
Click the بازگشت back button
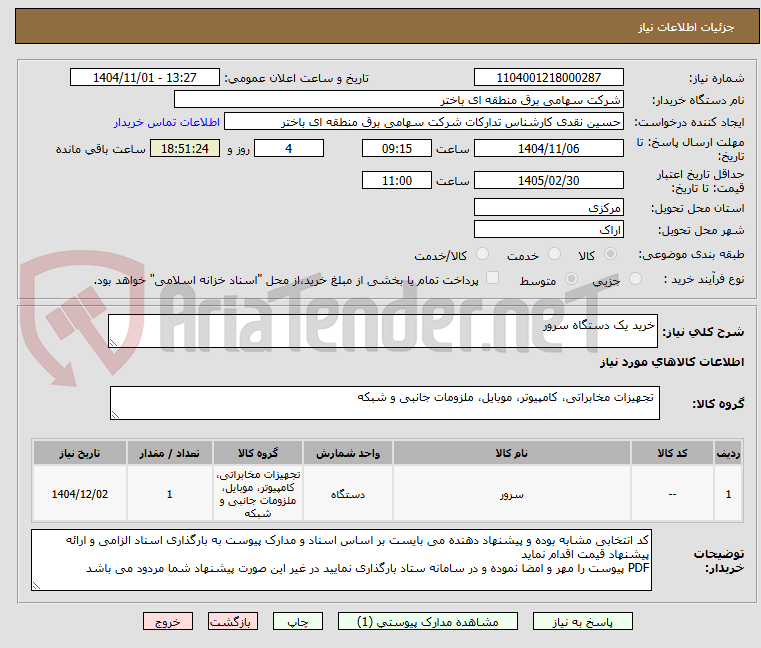pyautogui.click(x=232, y=622)
